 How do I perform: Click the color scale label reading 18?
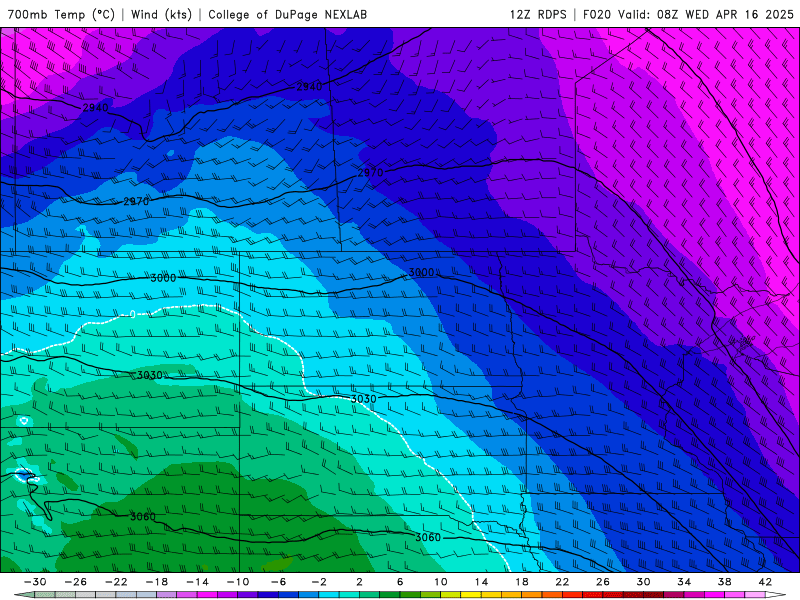click(521, 582)
